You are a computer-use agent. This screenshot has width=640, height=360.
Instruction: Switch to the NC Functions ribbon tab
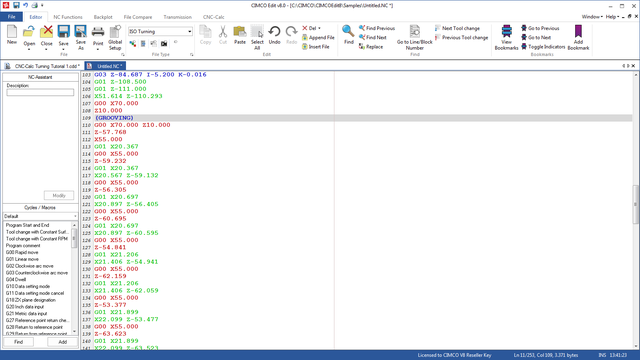(68, 17)
